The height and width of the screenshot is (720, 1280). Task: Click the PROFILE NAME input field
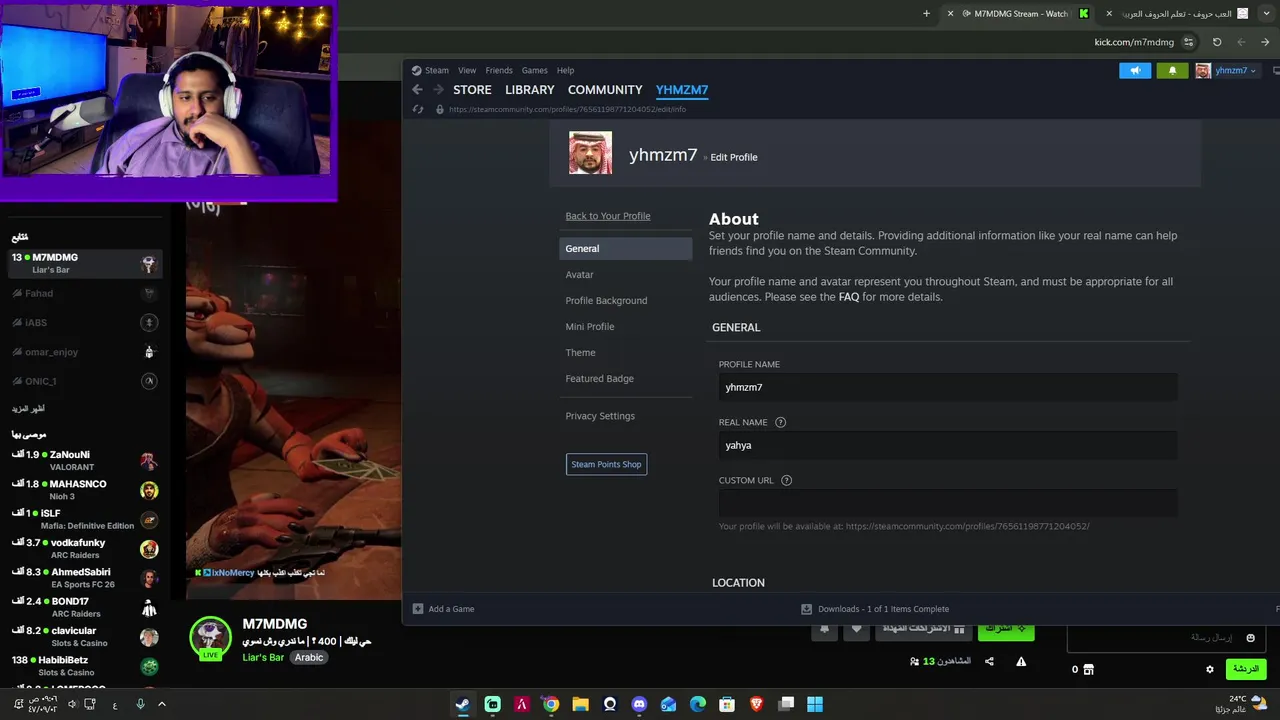[x=947, y=387]
